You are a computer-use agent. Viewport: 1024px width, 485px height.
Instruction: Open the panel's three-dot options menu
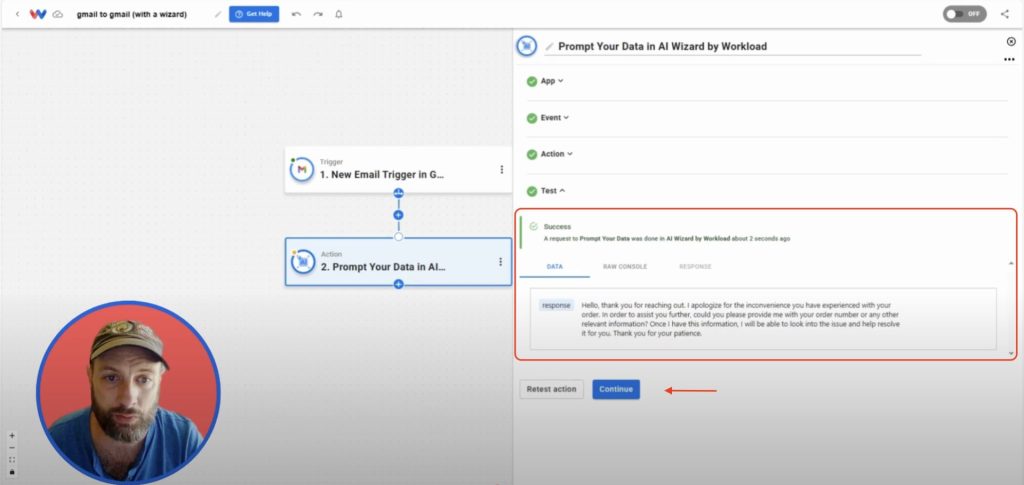pos(1010,59)
